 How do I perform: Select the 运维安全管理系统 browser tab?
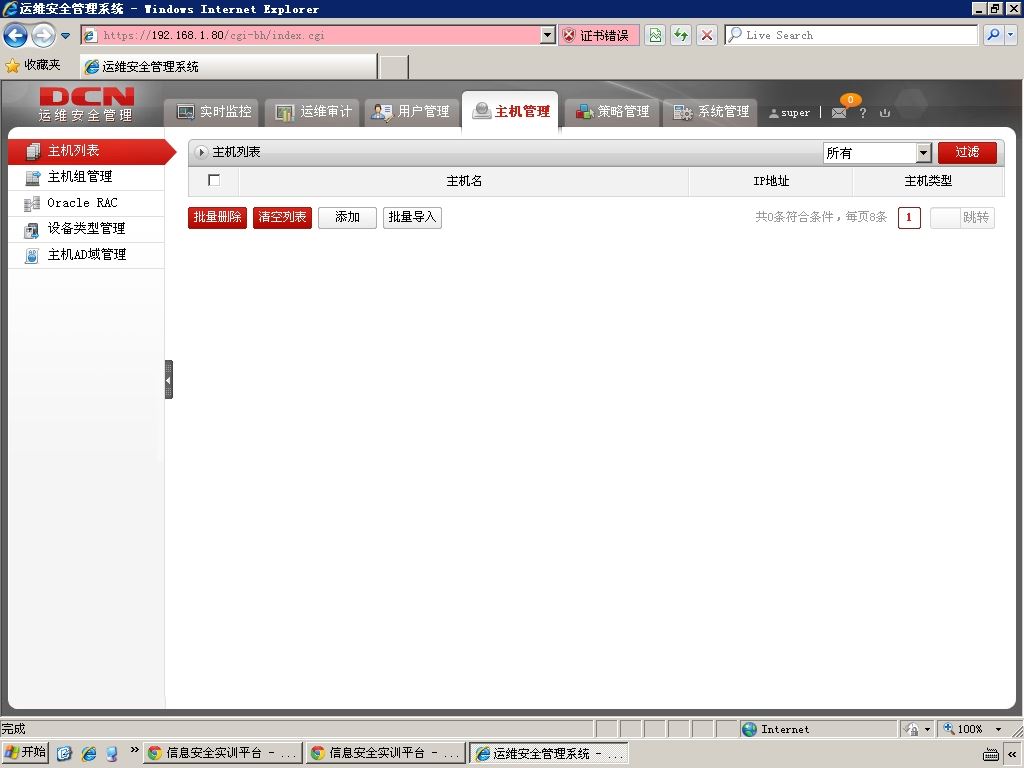pos(229,67)
